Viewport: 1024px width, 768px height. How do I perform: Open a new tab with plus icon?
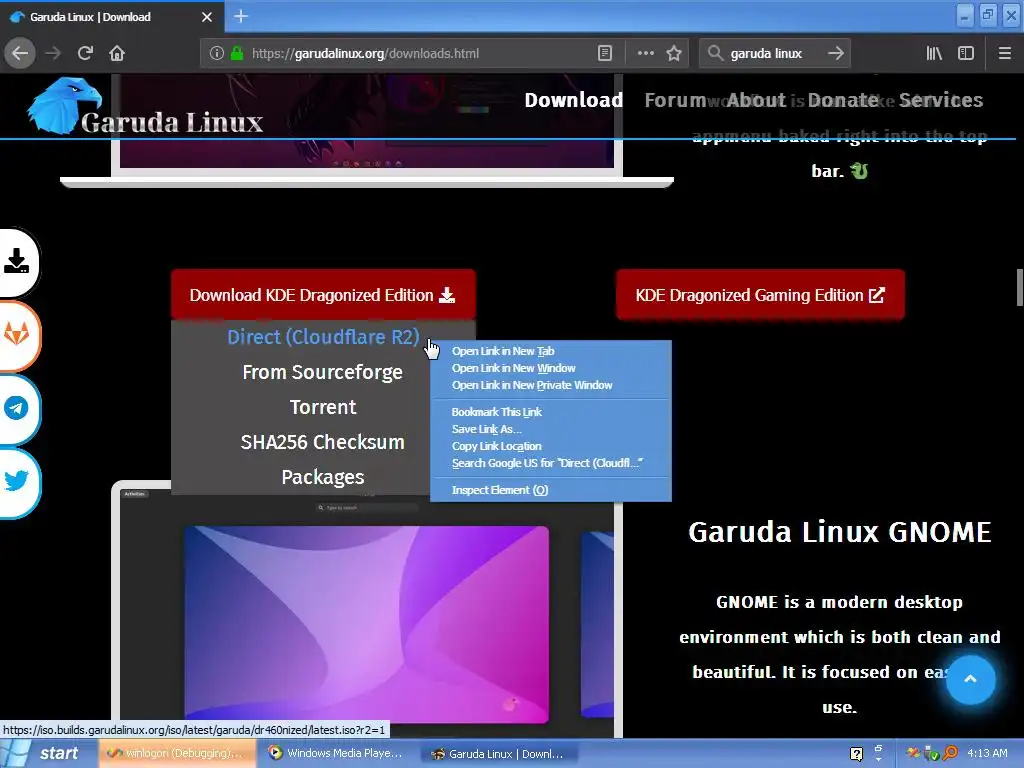tap(241, 16)
